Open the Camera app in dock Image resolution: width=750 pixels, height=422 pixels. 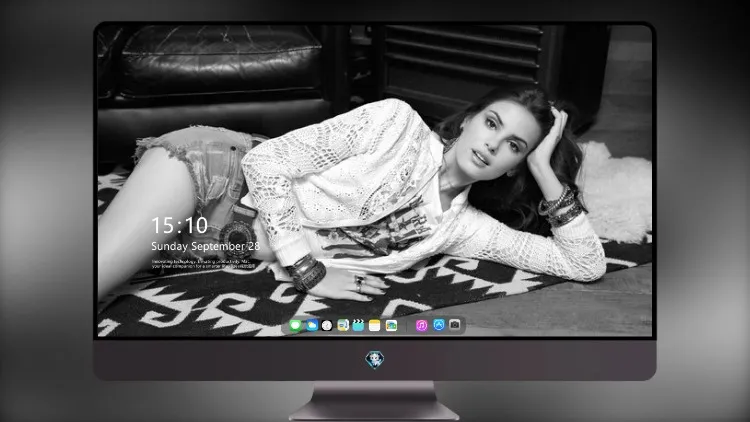[455, 325]
